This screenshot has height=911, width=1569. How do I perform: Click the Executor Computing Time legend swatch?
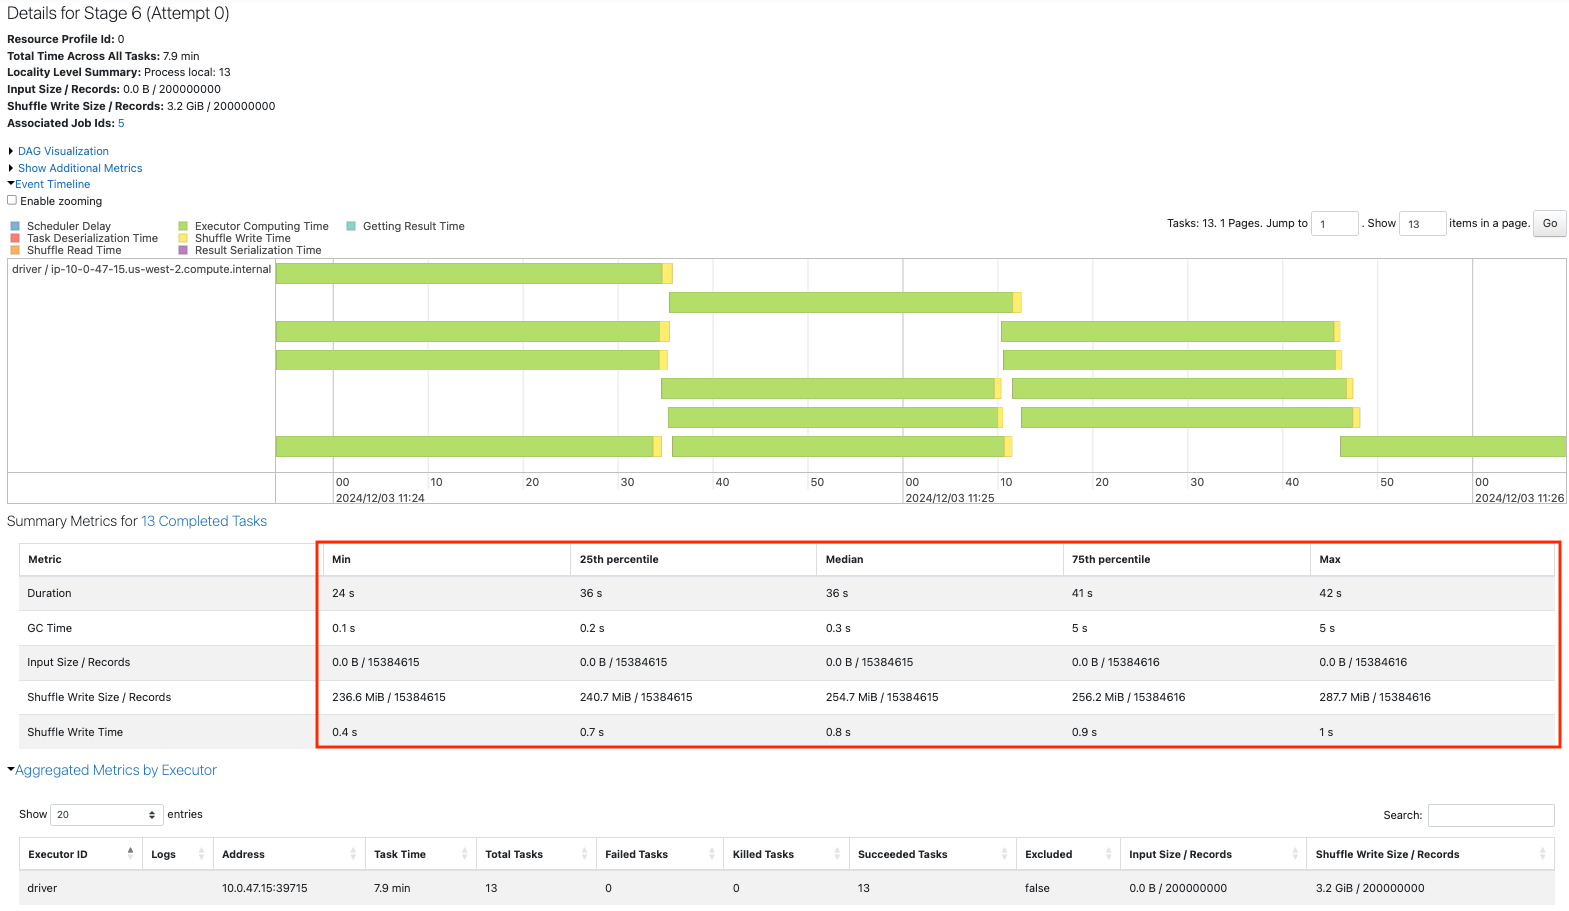(183, 226)
